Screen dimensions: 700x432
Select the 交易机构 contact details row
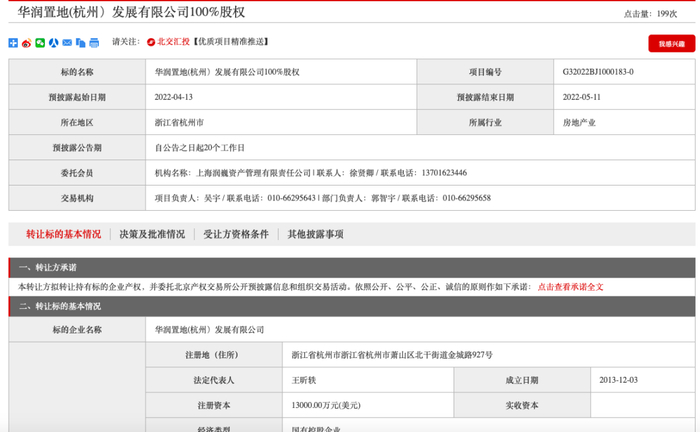tap(420, 198)
